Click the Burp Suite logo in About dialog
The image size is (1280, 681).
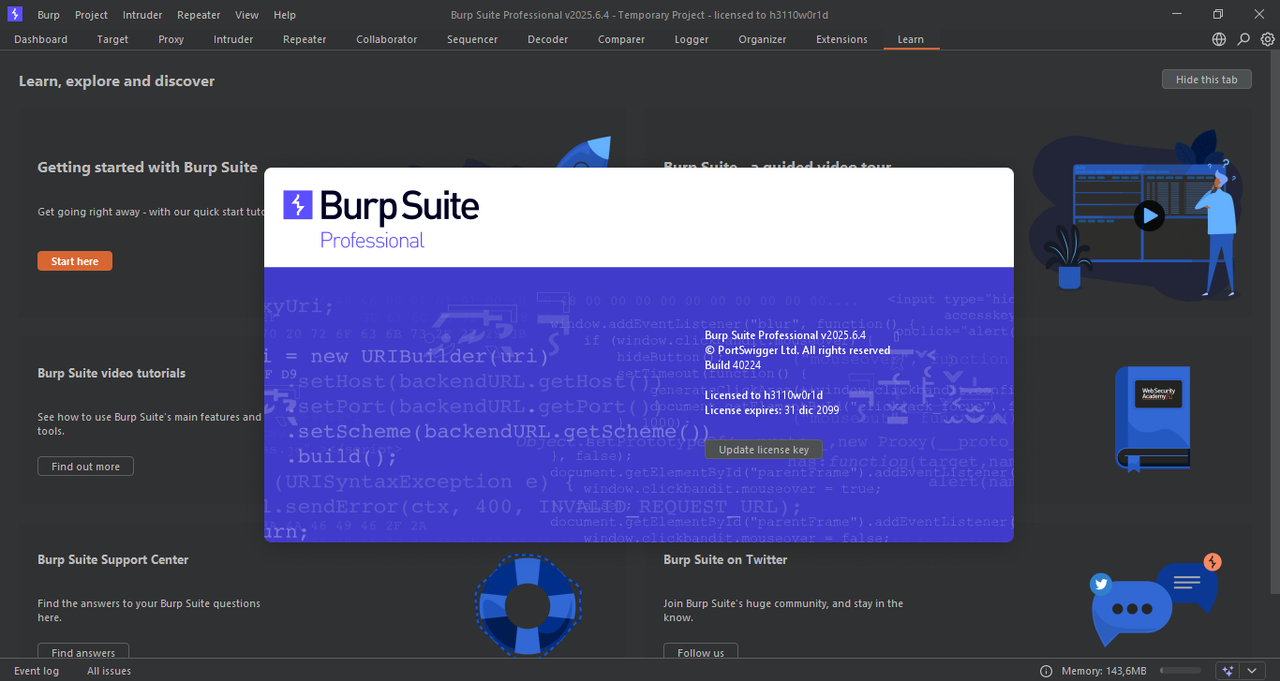pyautogui.click(x=381, y=219)
